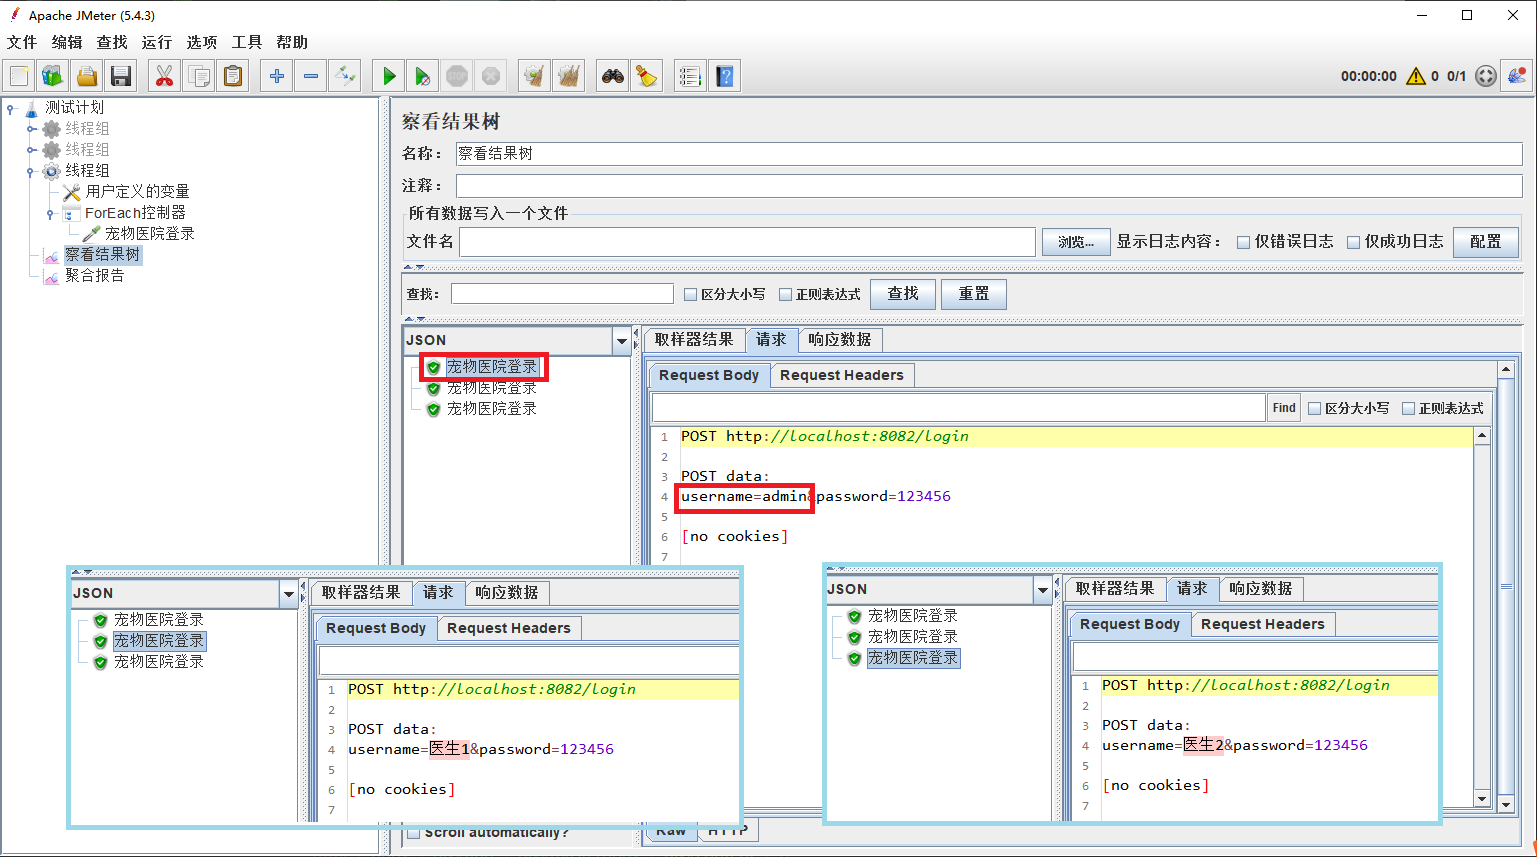1537x857 pixels.
Task: Click the Save test plan floppy icon
Action: pos(121,76)
